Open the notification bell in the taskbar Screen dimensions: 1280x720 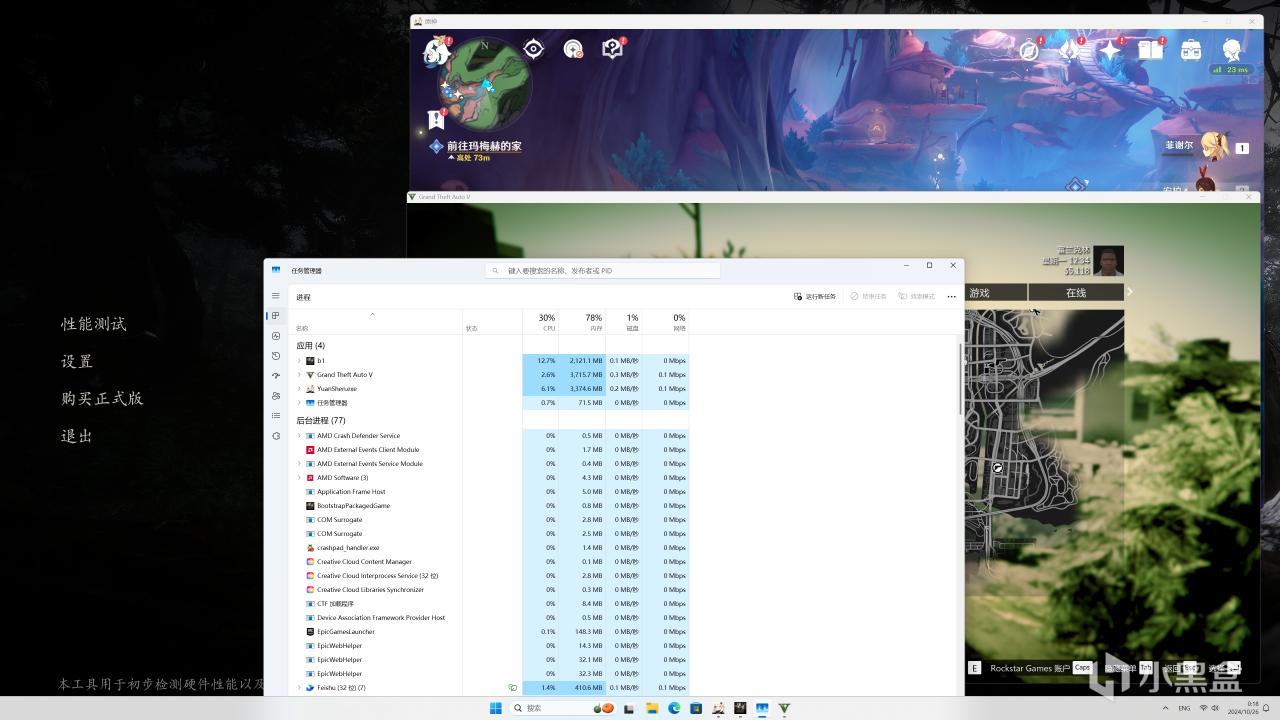[1268, 708]
